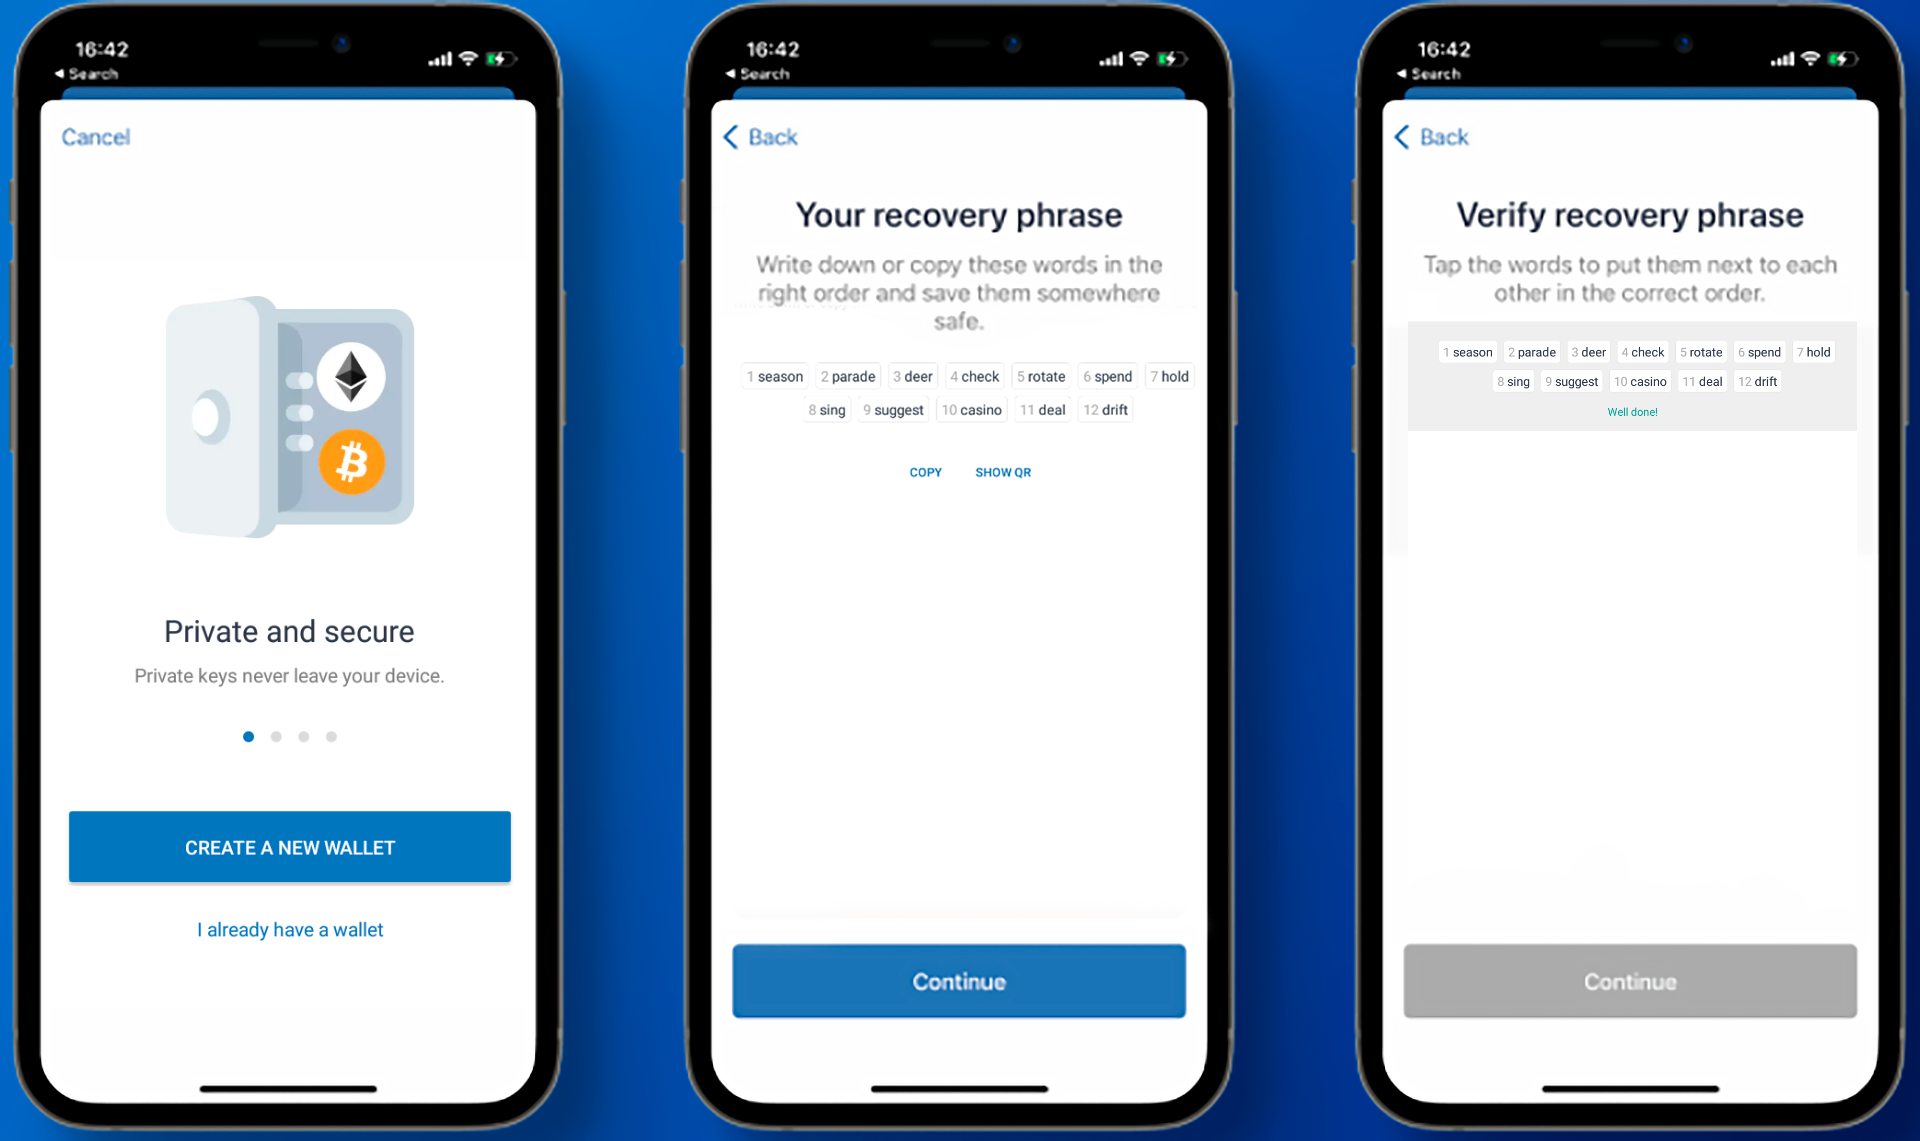The height and width of the screenshot is (1141, 1920).
Task: Tap the SHOW QR button for recovery phrase
Action: click(x=1005, y=473)
